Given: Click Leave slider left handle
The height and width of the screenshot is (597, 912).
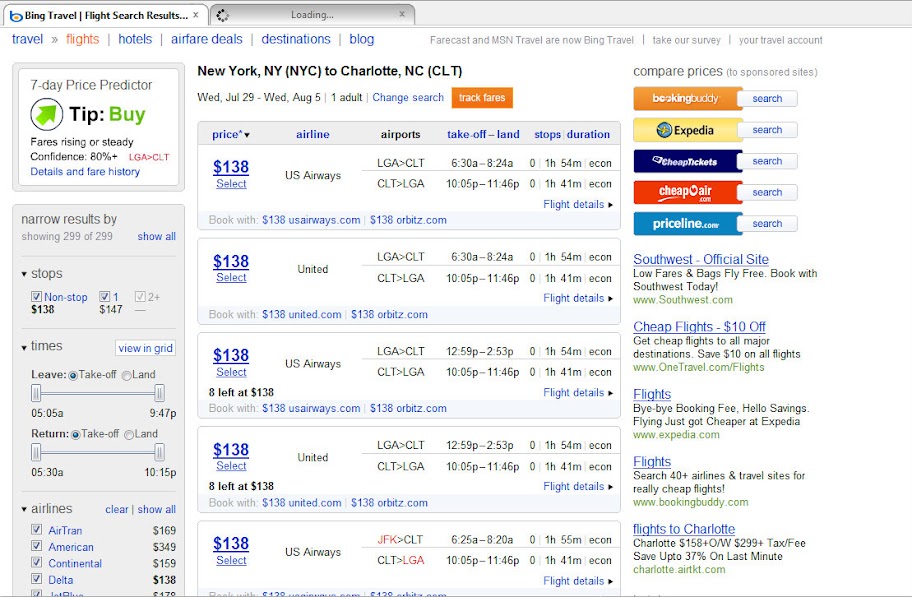Looking at the screenshot, I should [36, 393].
